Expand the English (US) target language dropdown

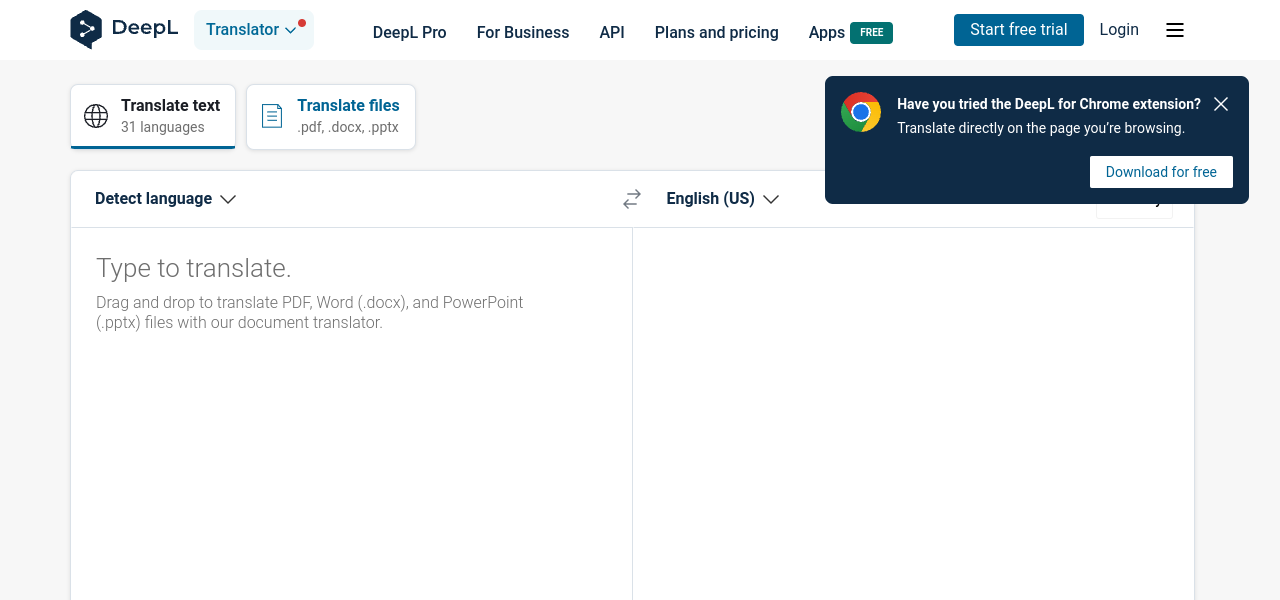point(722,199)
